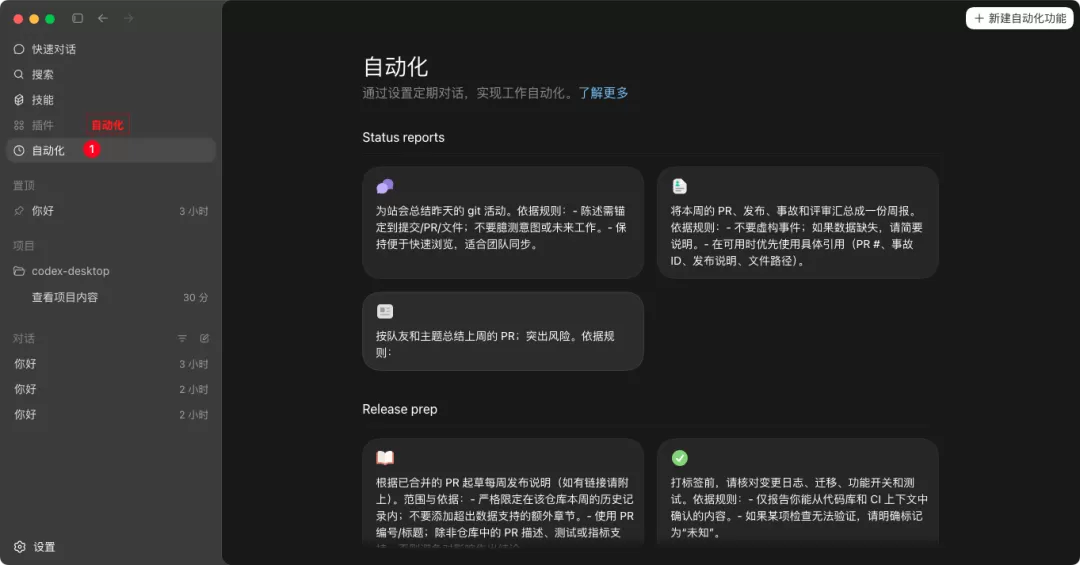Open 技能 in the sidebar
This screenshot has width=1080, height=565.
coord(111,100)
